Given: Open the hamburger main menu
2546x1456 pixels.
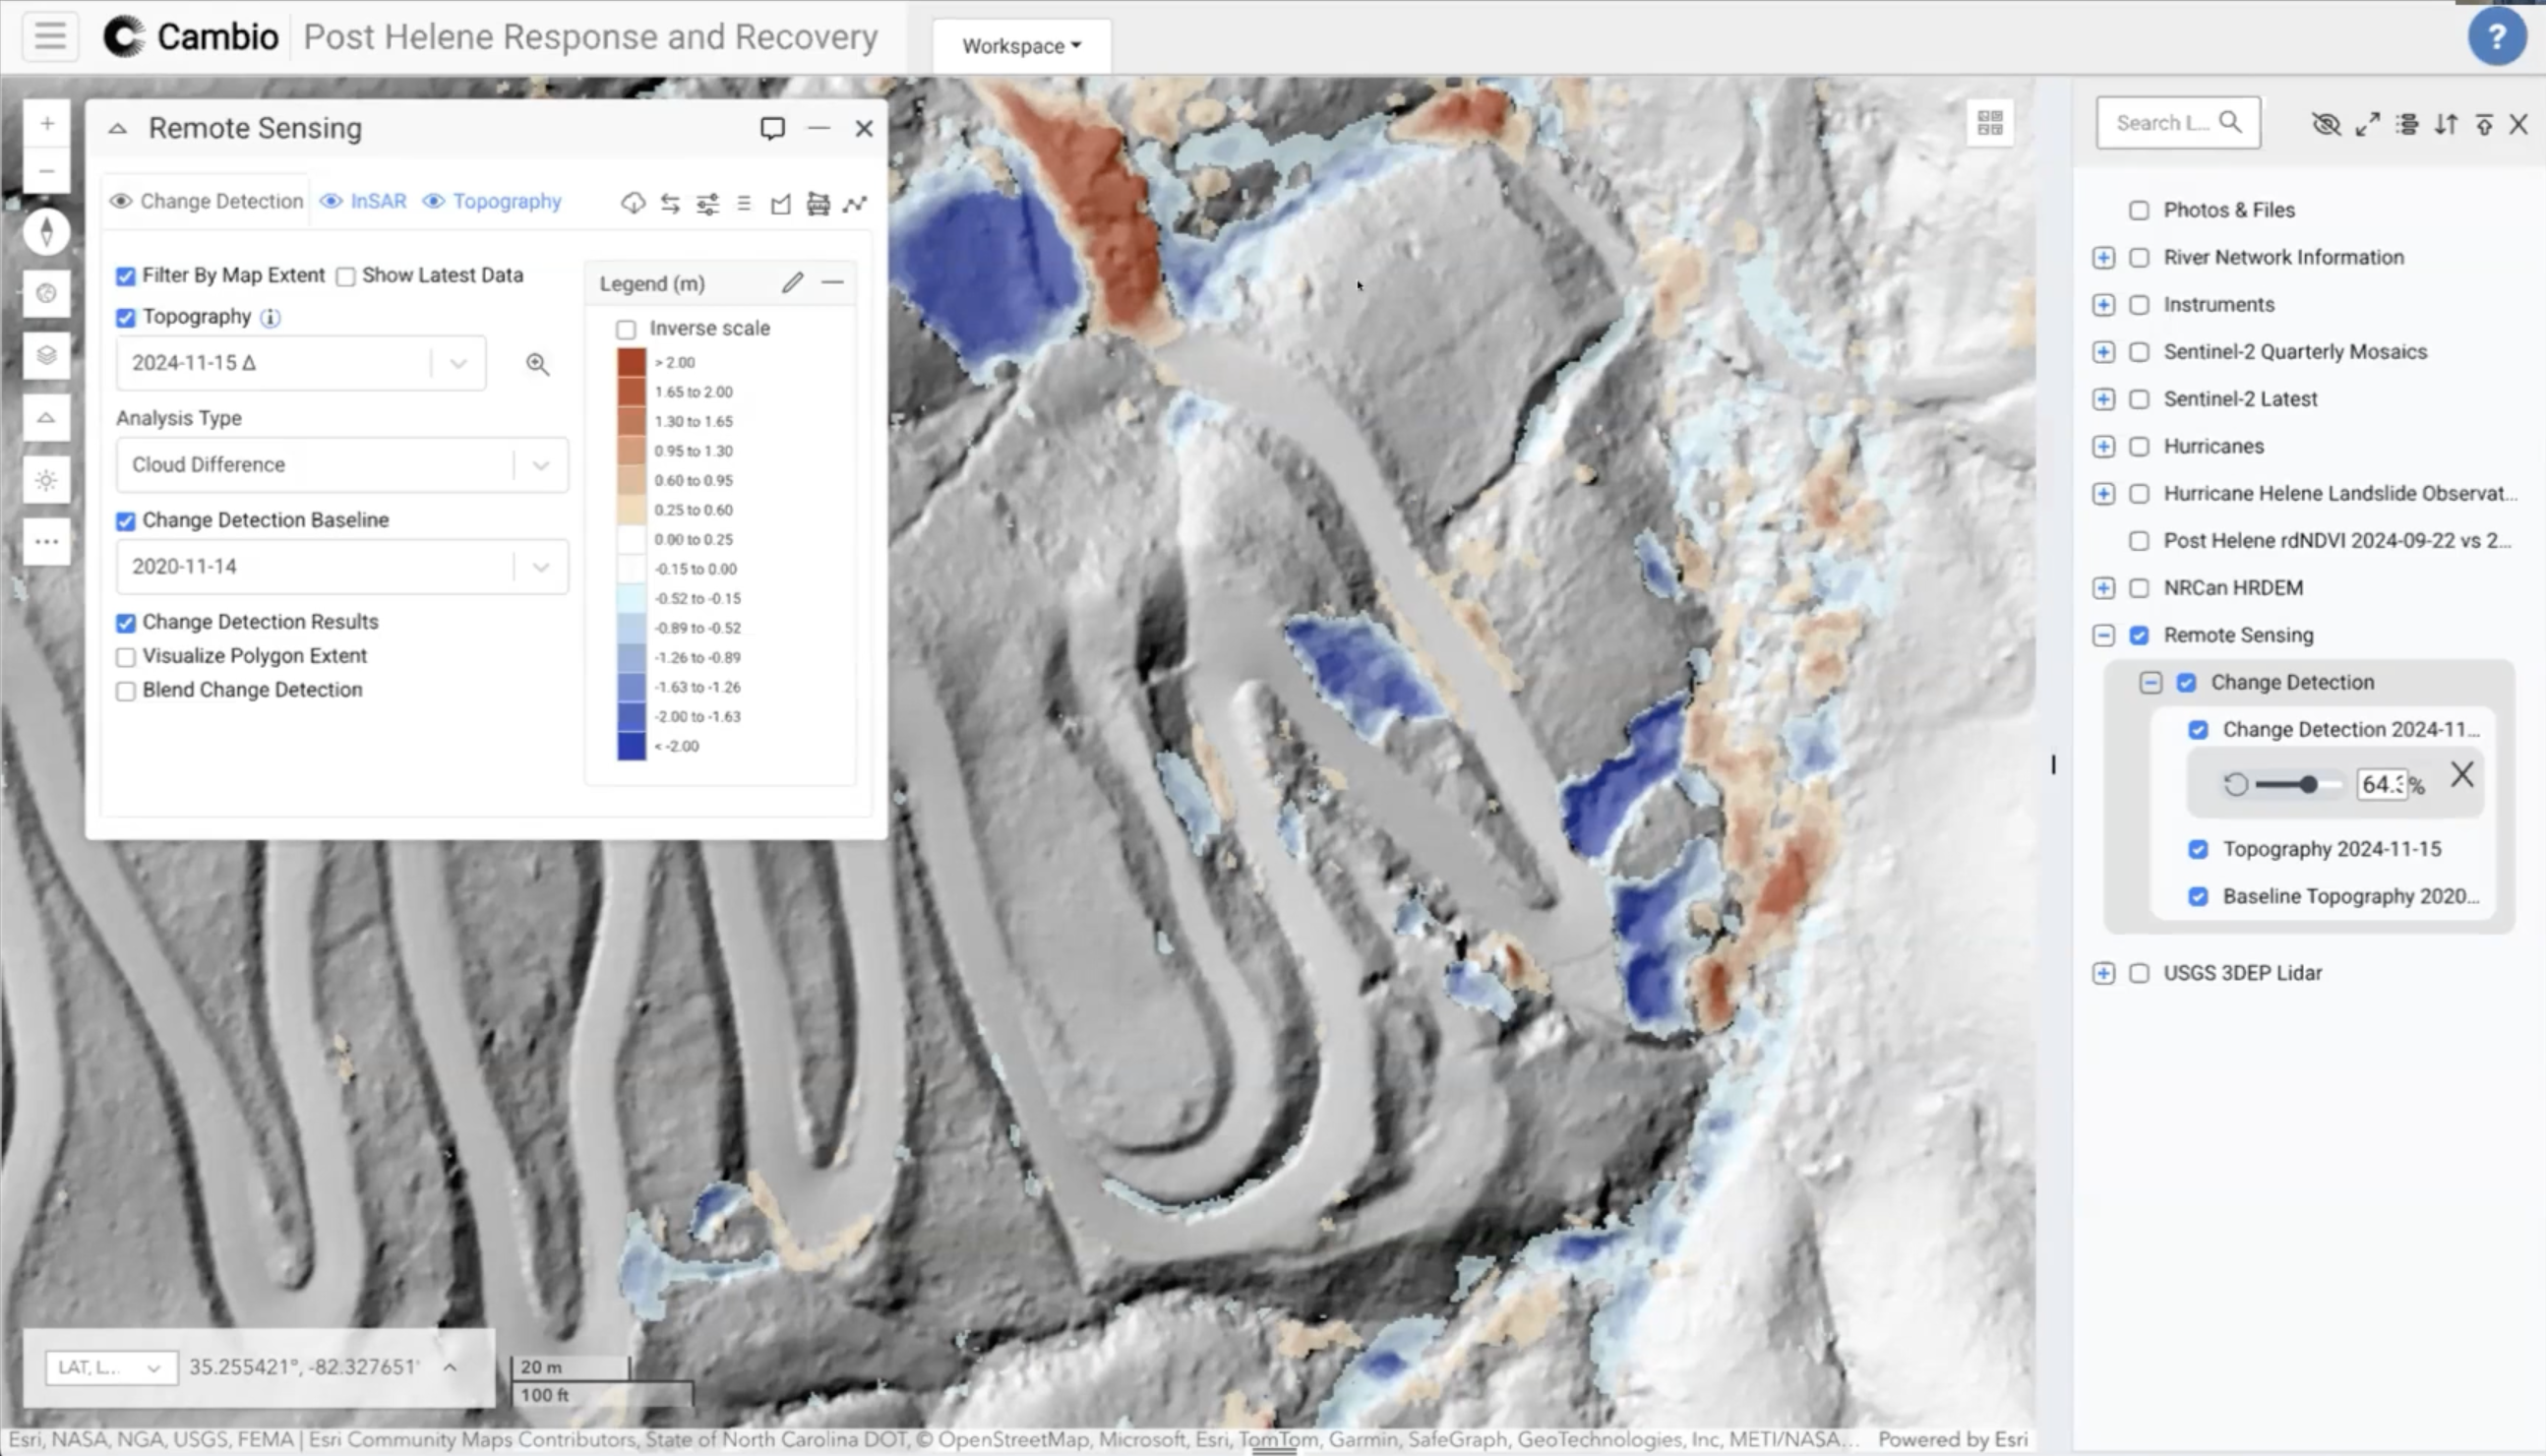Looking at the screenshot, I should tap(50, 36).
